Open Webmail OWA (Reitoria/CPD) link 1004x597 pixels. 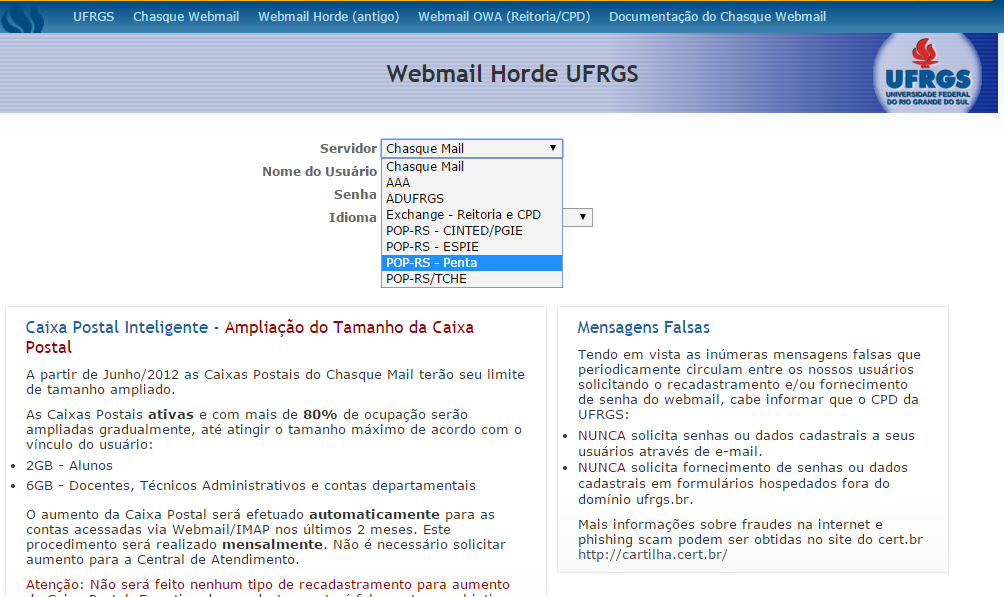pos(504,17)
